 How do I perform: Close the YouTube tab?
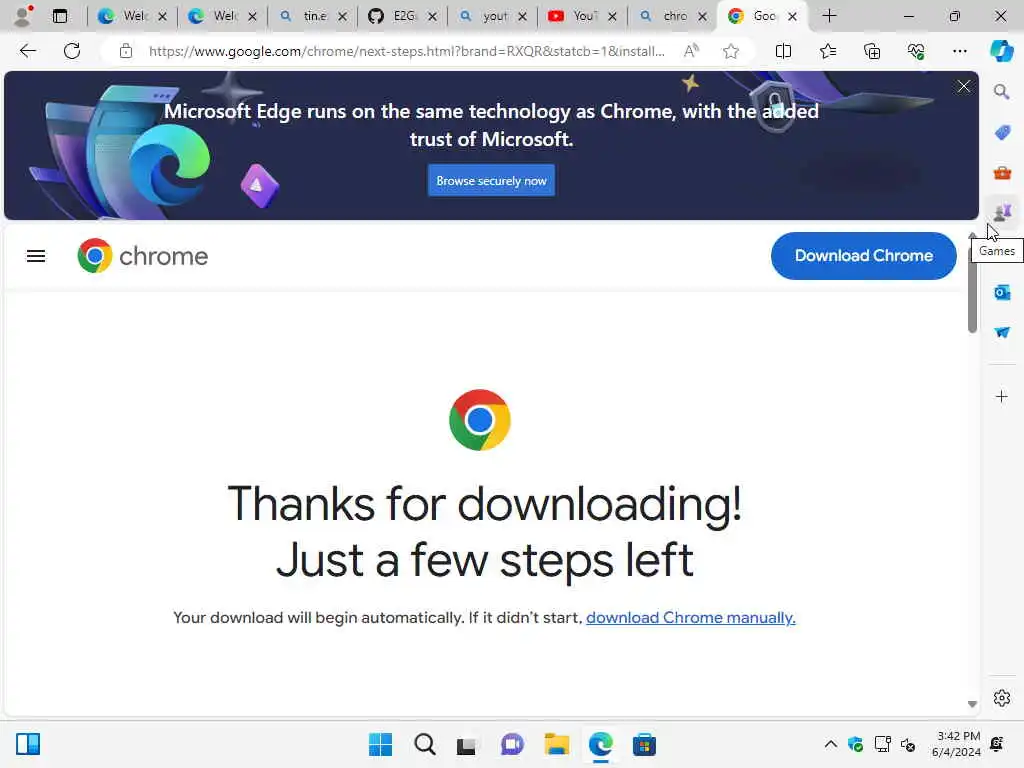[x=612, y=16]
